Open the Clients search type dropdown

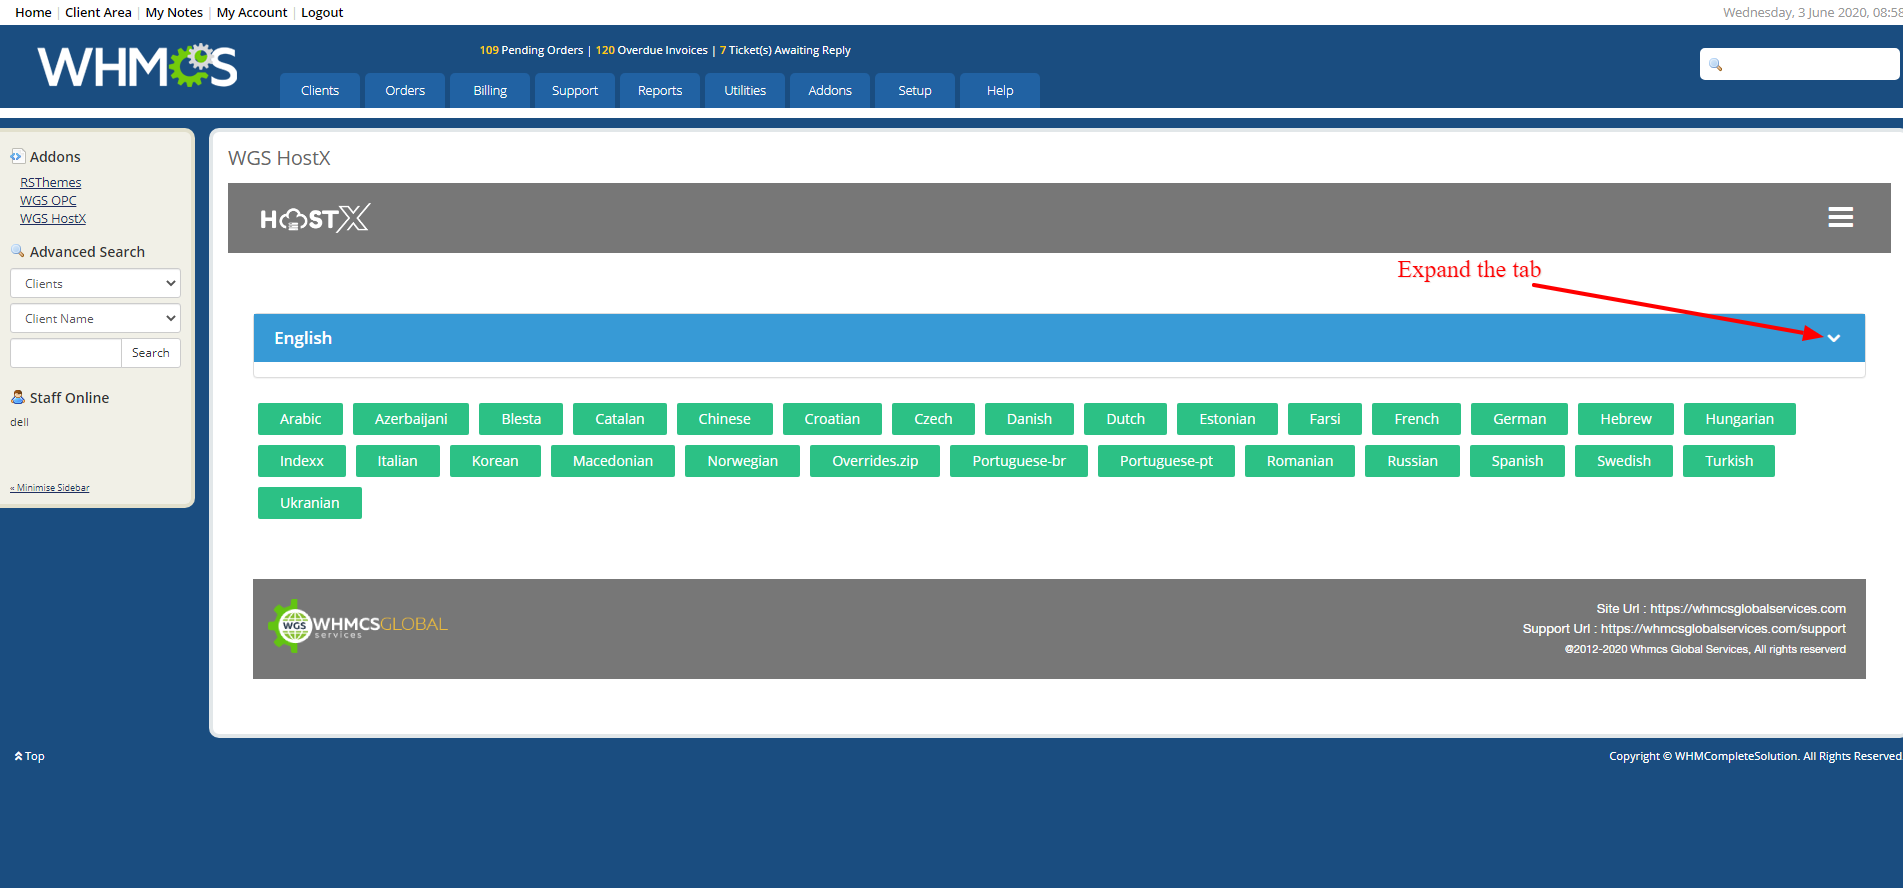[x=95, y=283]
